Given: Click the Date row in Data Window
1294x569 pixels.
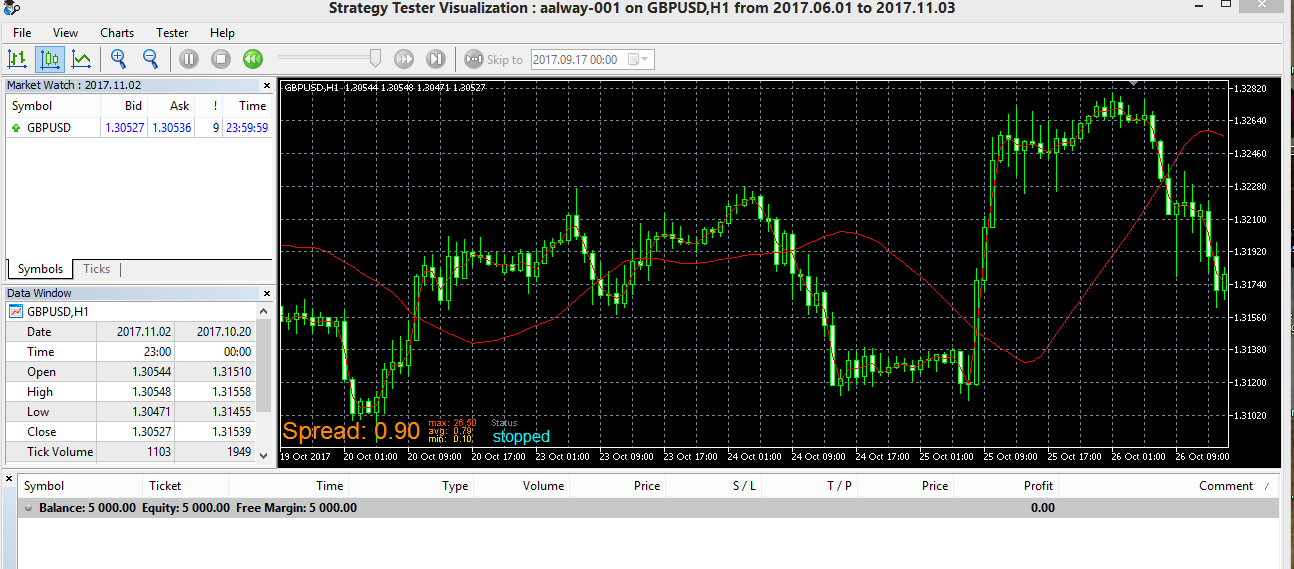Looking at the screenshot, I should [x=131, y=332].
